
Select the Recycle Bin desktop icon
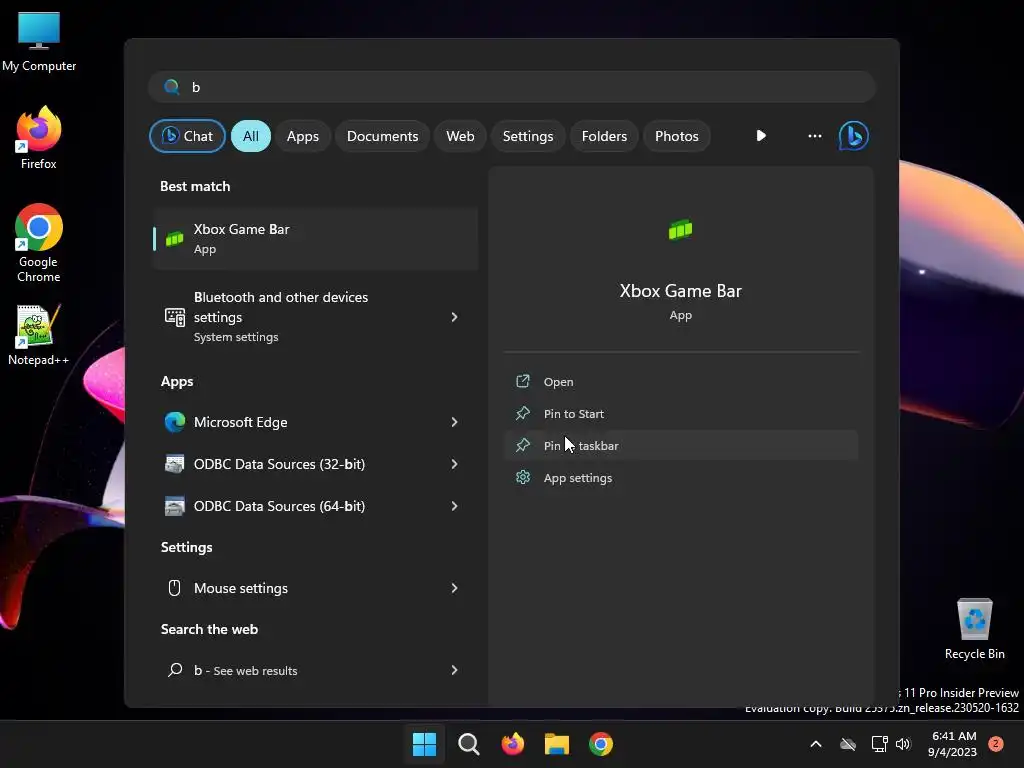[x=974, y=629]
